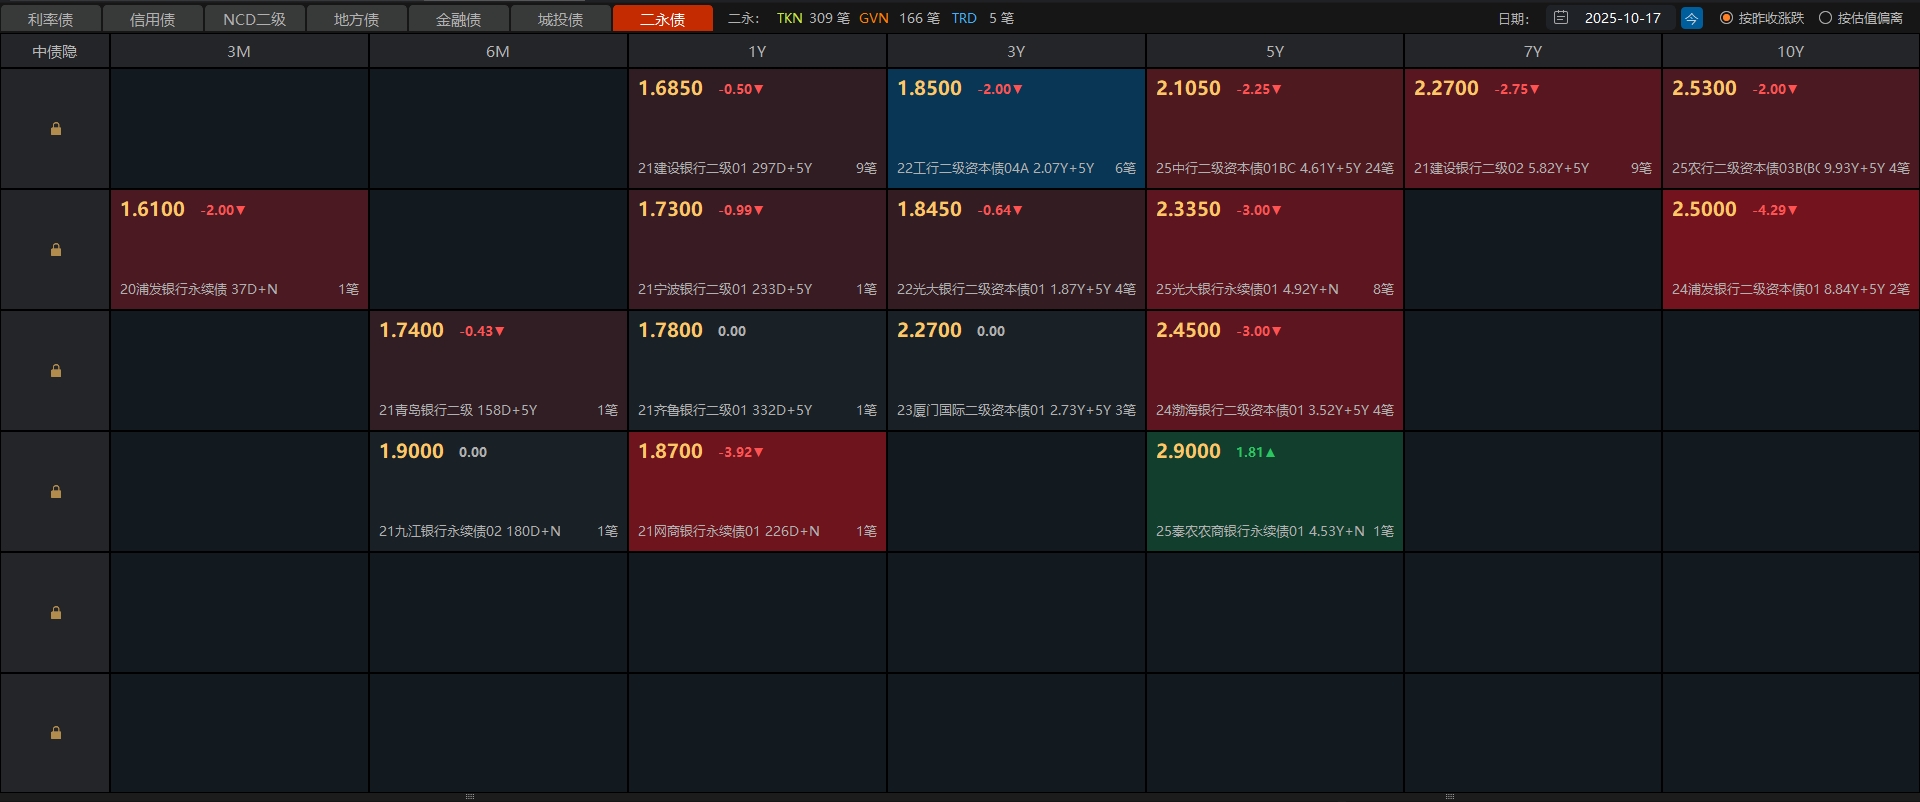Image resolution: width=1920 pixels, height=802 pixels.
Task: Jump to today with 今 button
Action: pos(1691,18)
